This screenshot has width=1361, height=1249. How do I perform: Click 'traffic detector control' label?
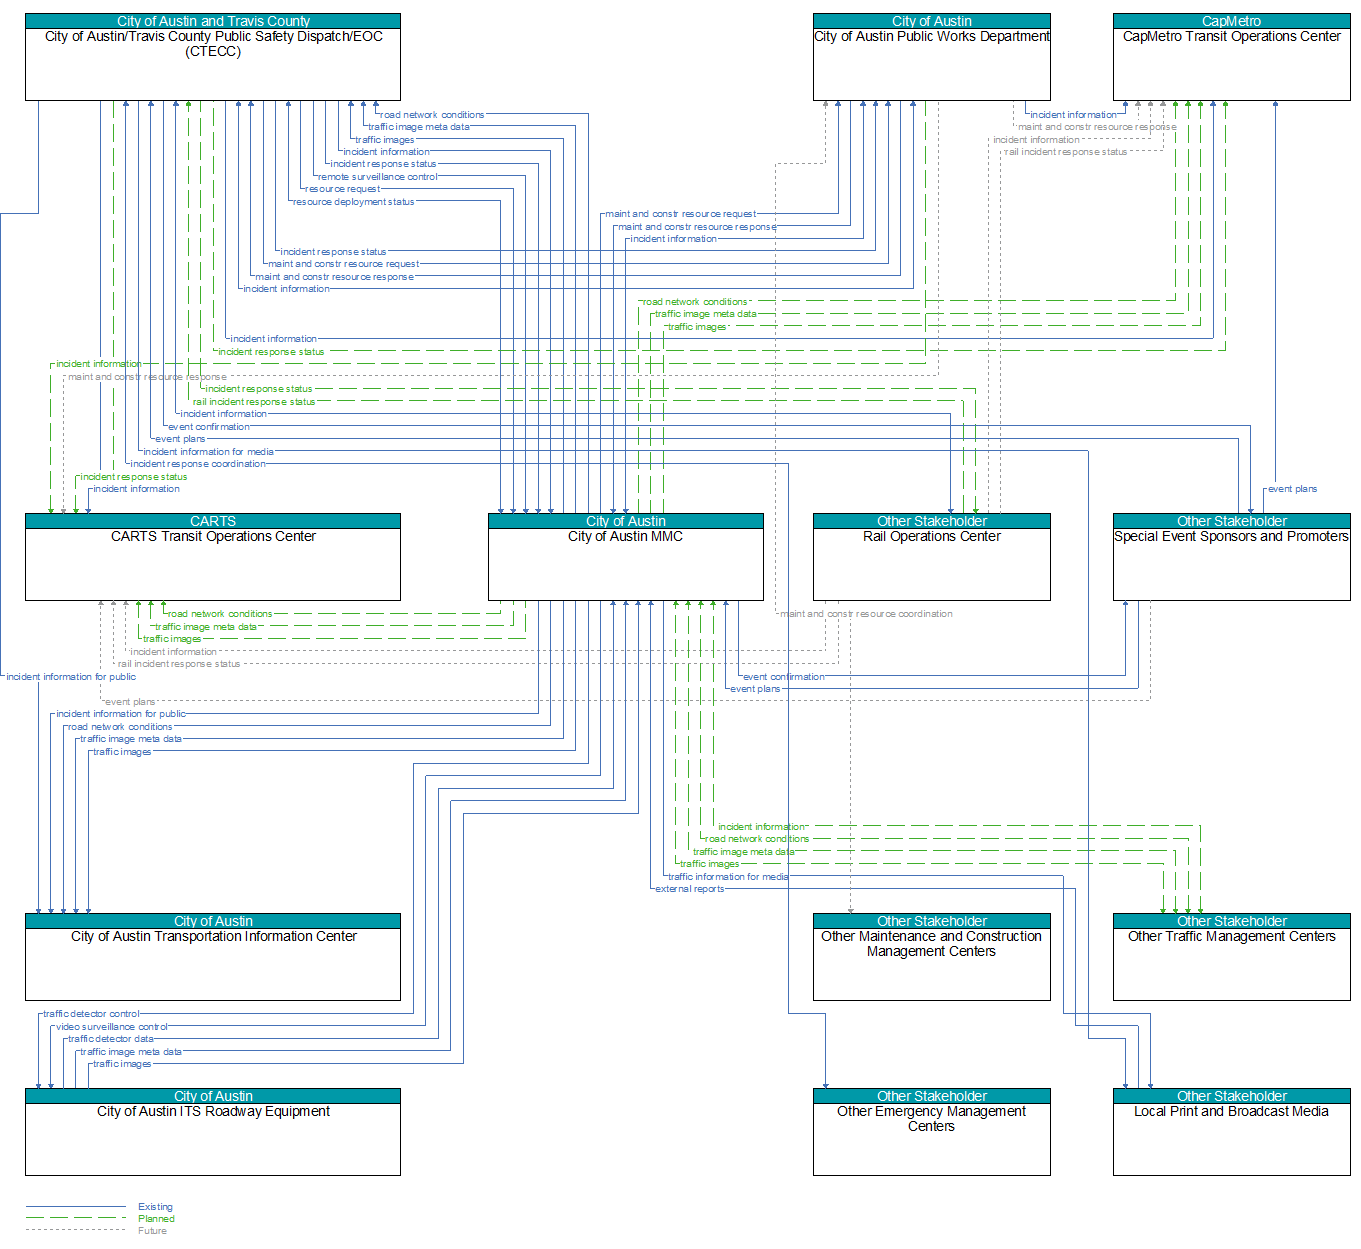click(91, 1014)
